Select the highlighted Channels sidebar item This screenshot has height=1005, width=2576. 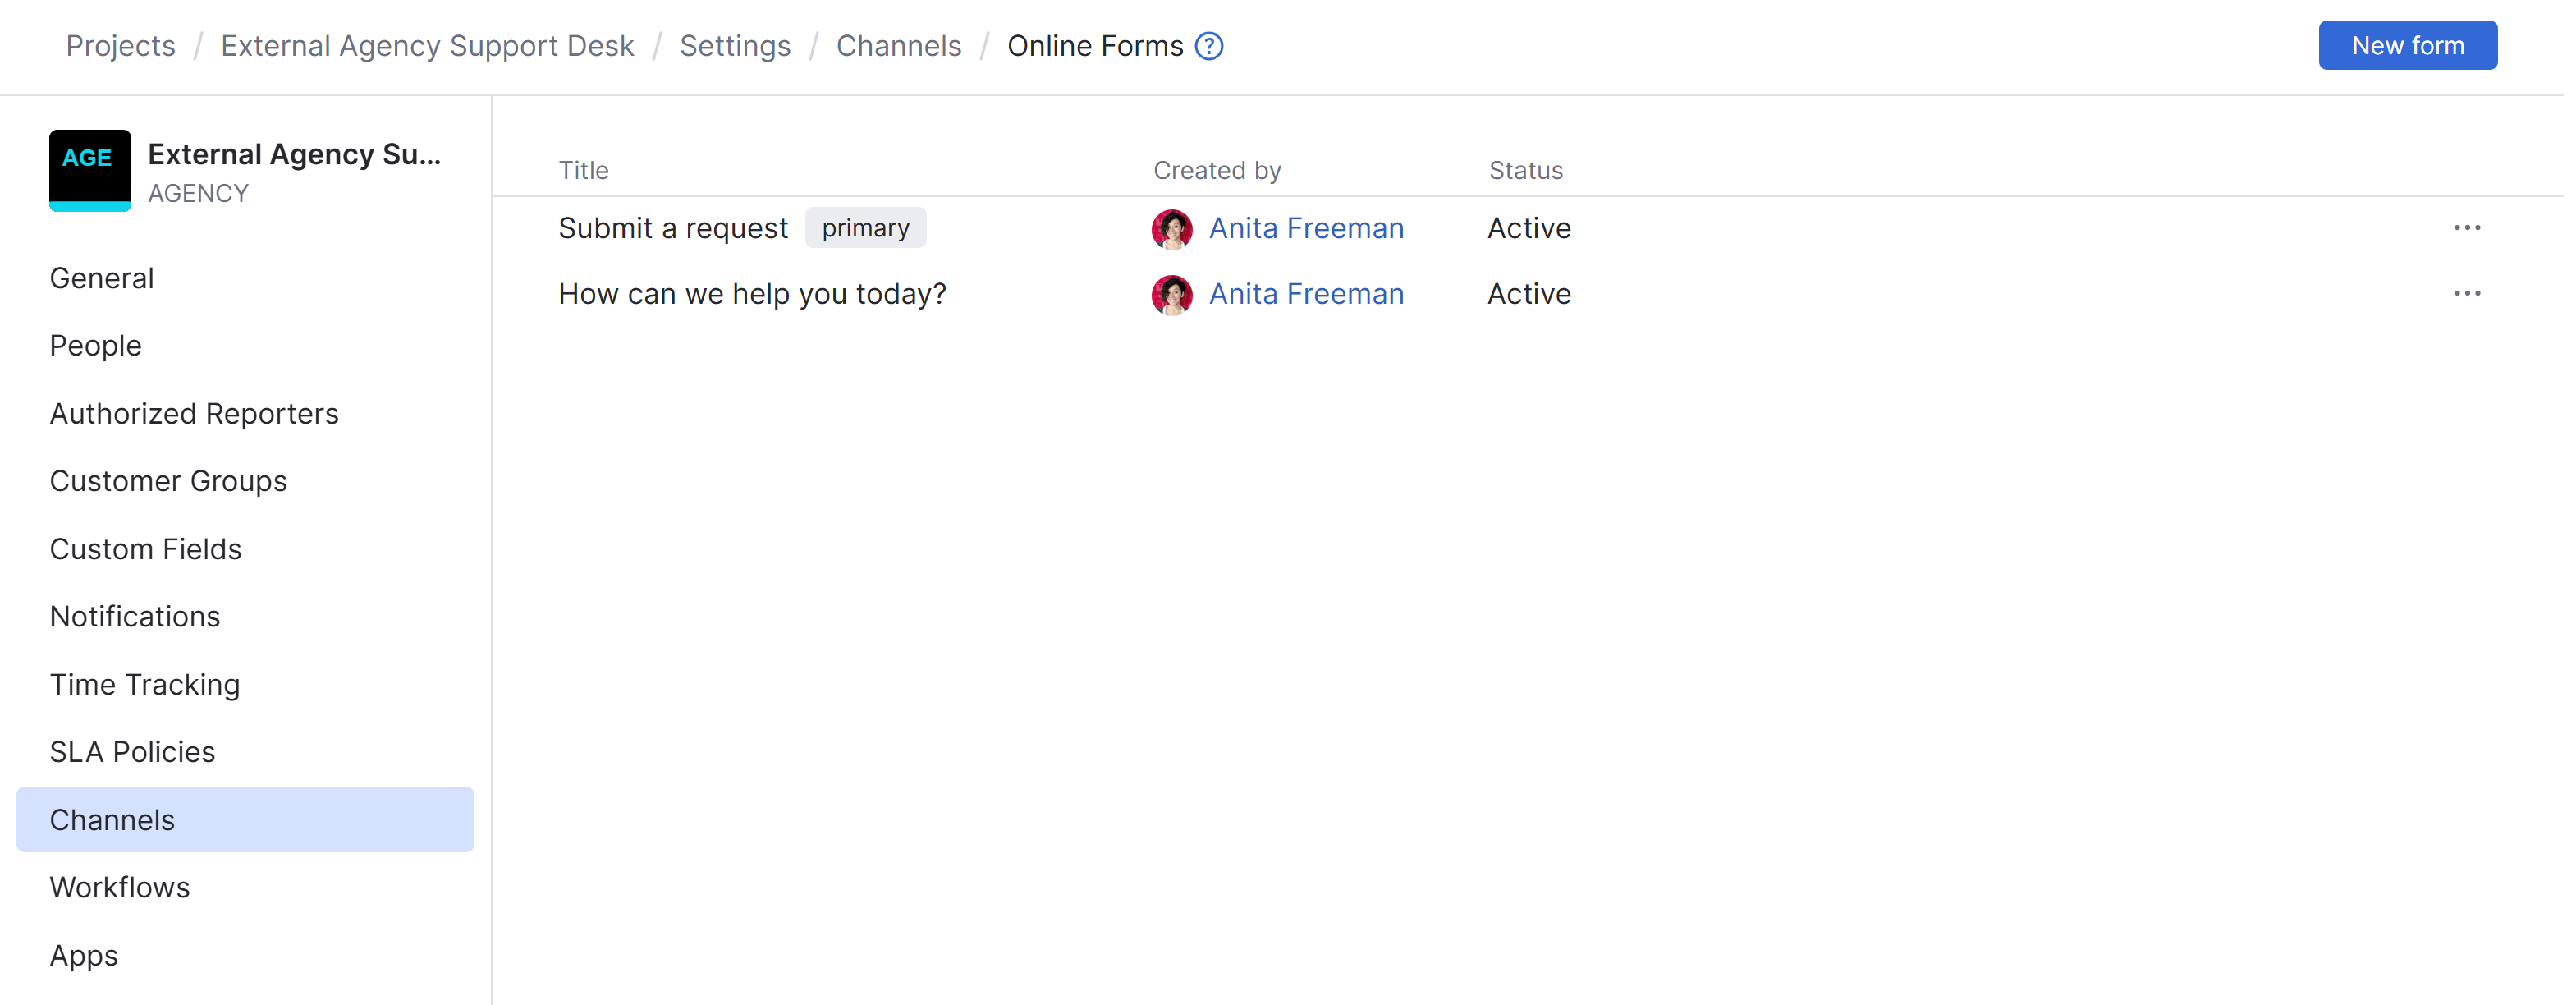(x=245, y=820)
